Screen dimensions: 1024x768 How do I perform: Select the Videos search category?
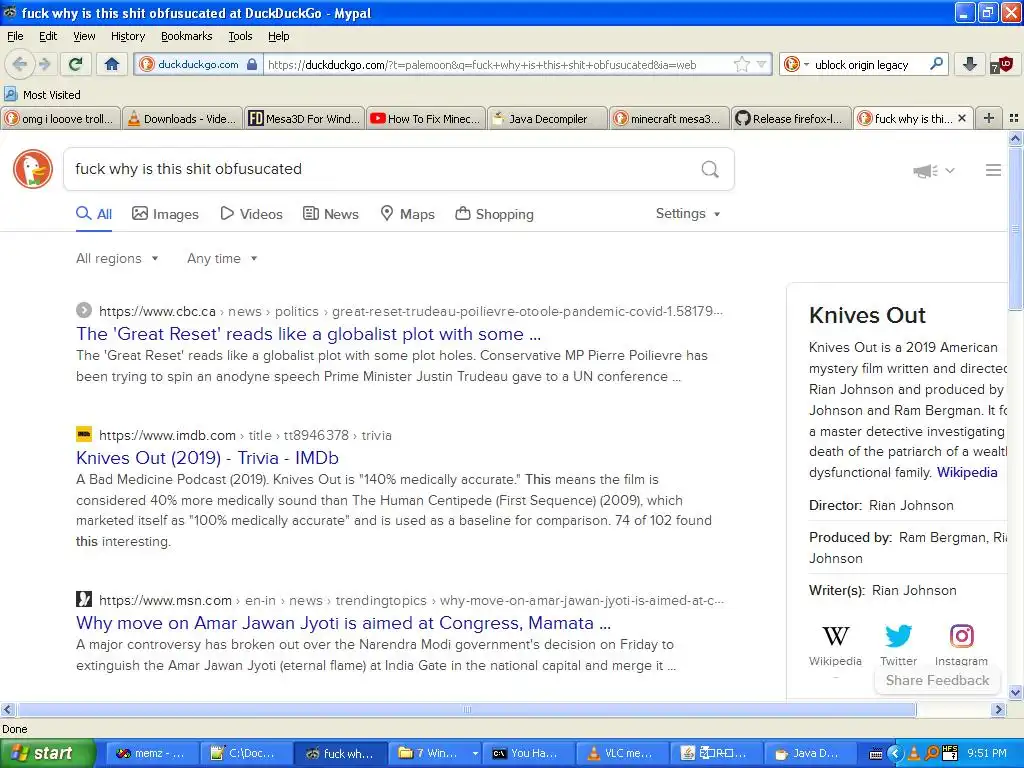[x=251, y=214]
